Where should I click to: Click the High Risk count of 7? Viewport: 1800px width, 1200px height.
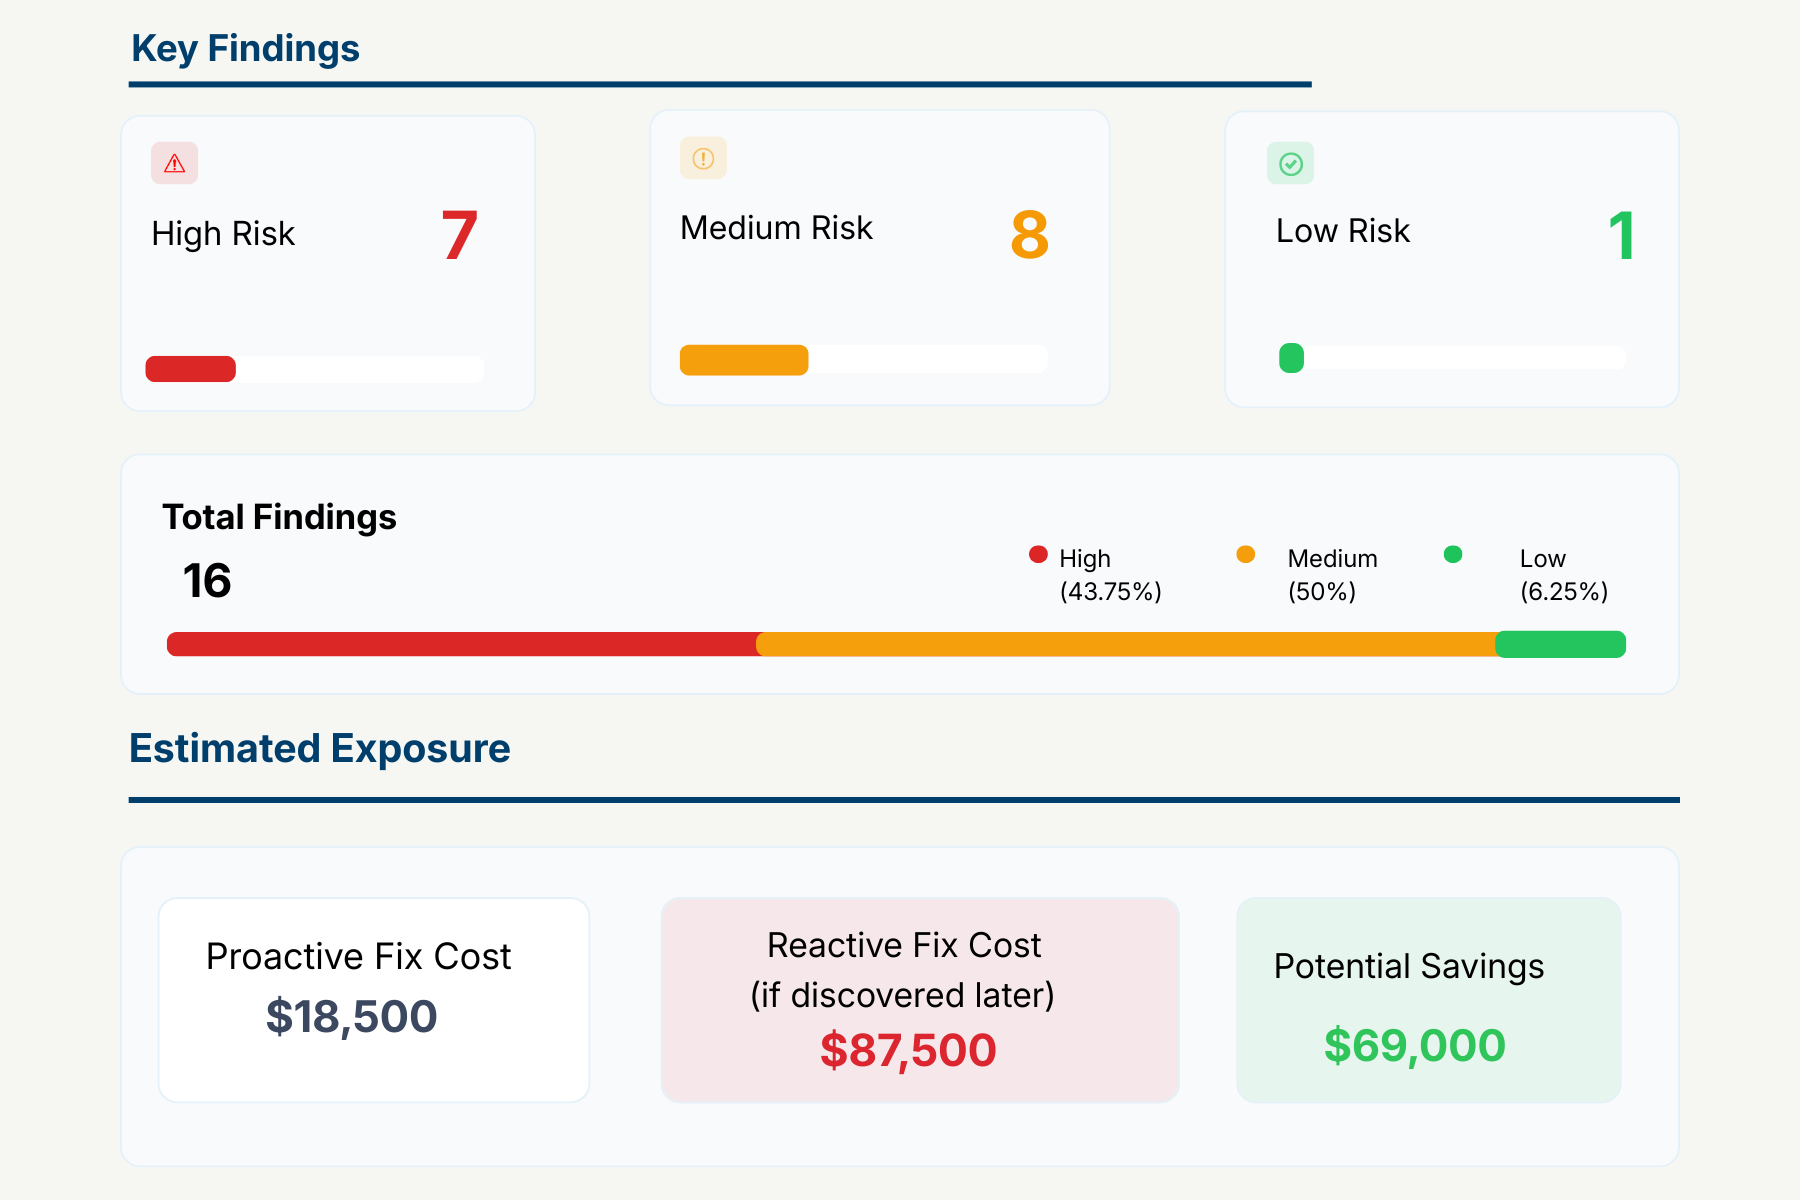459,236
